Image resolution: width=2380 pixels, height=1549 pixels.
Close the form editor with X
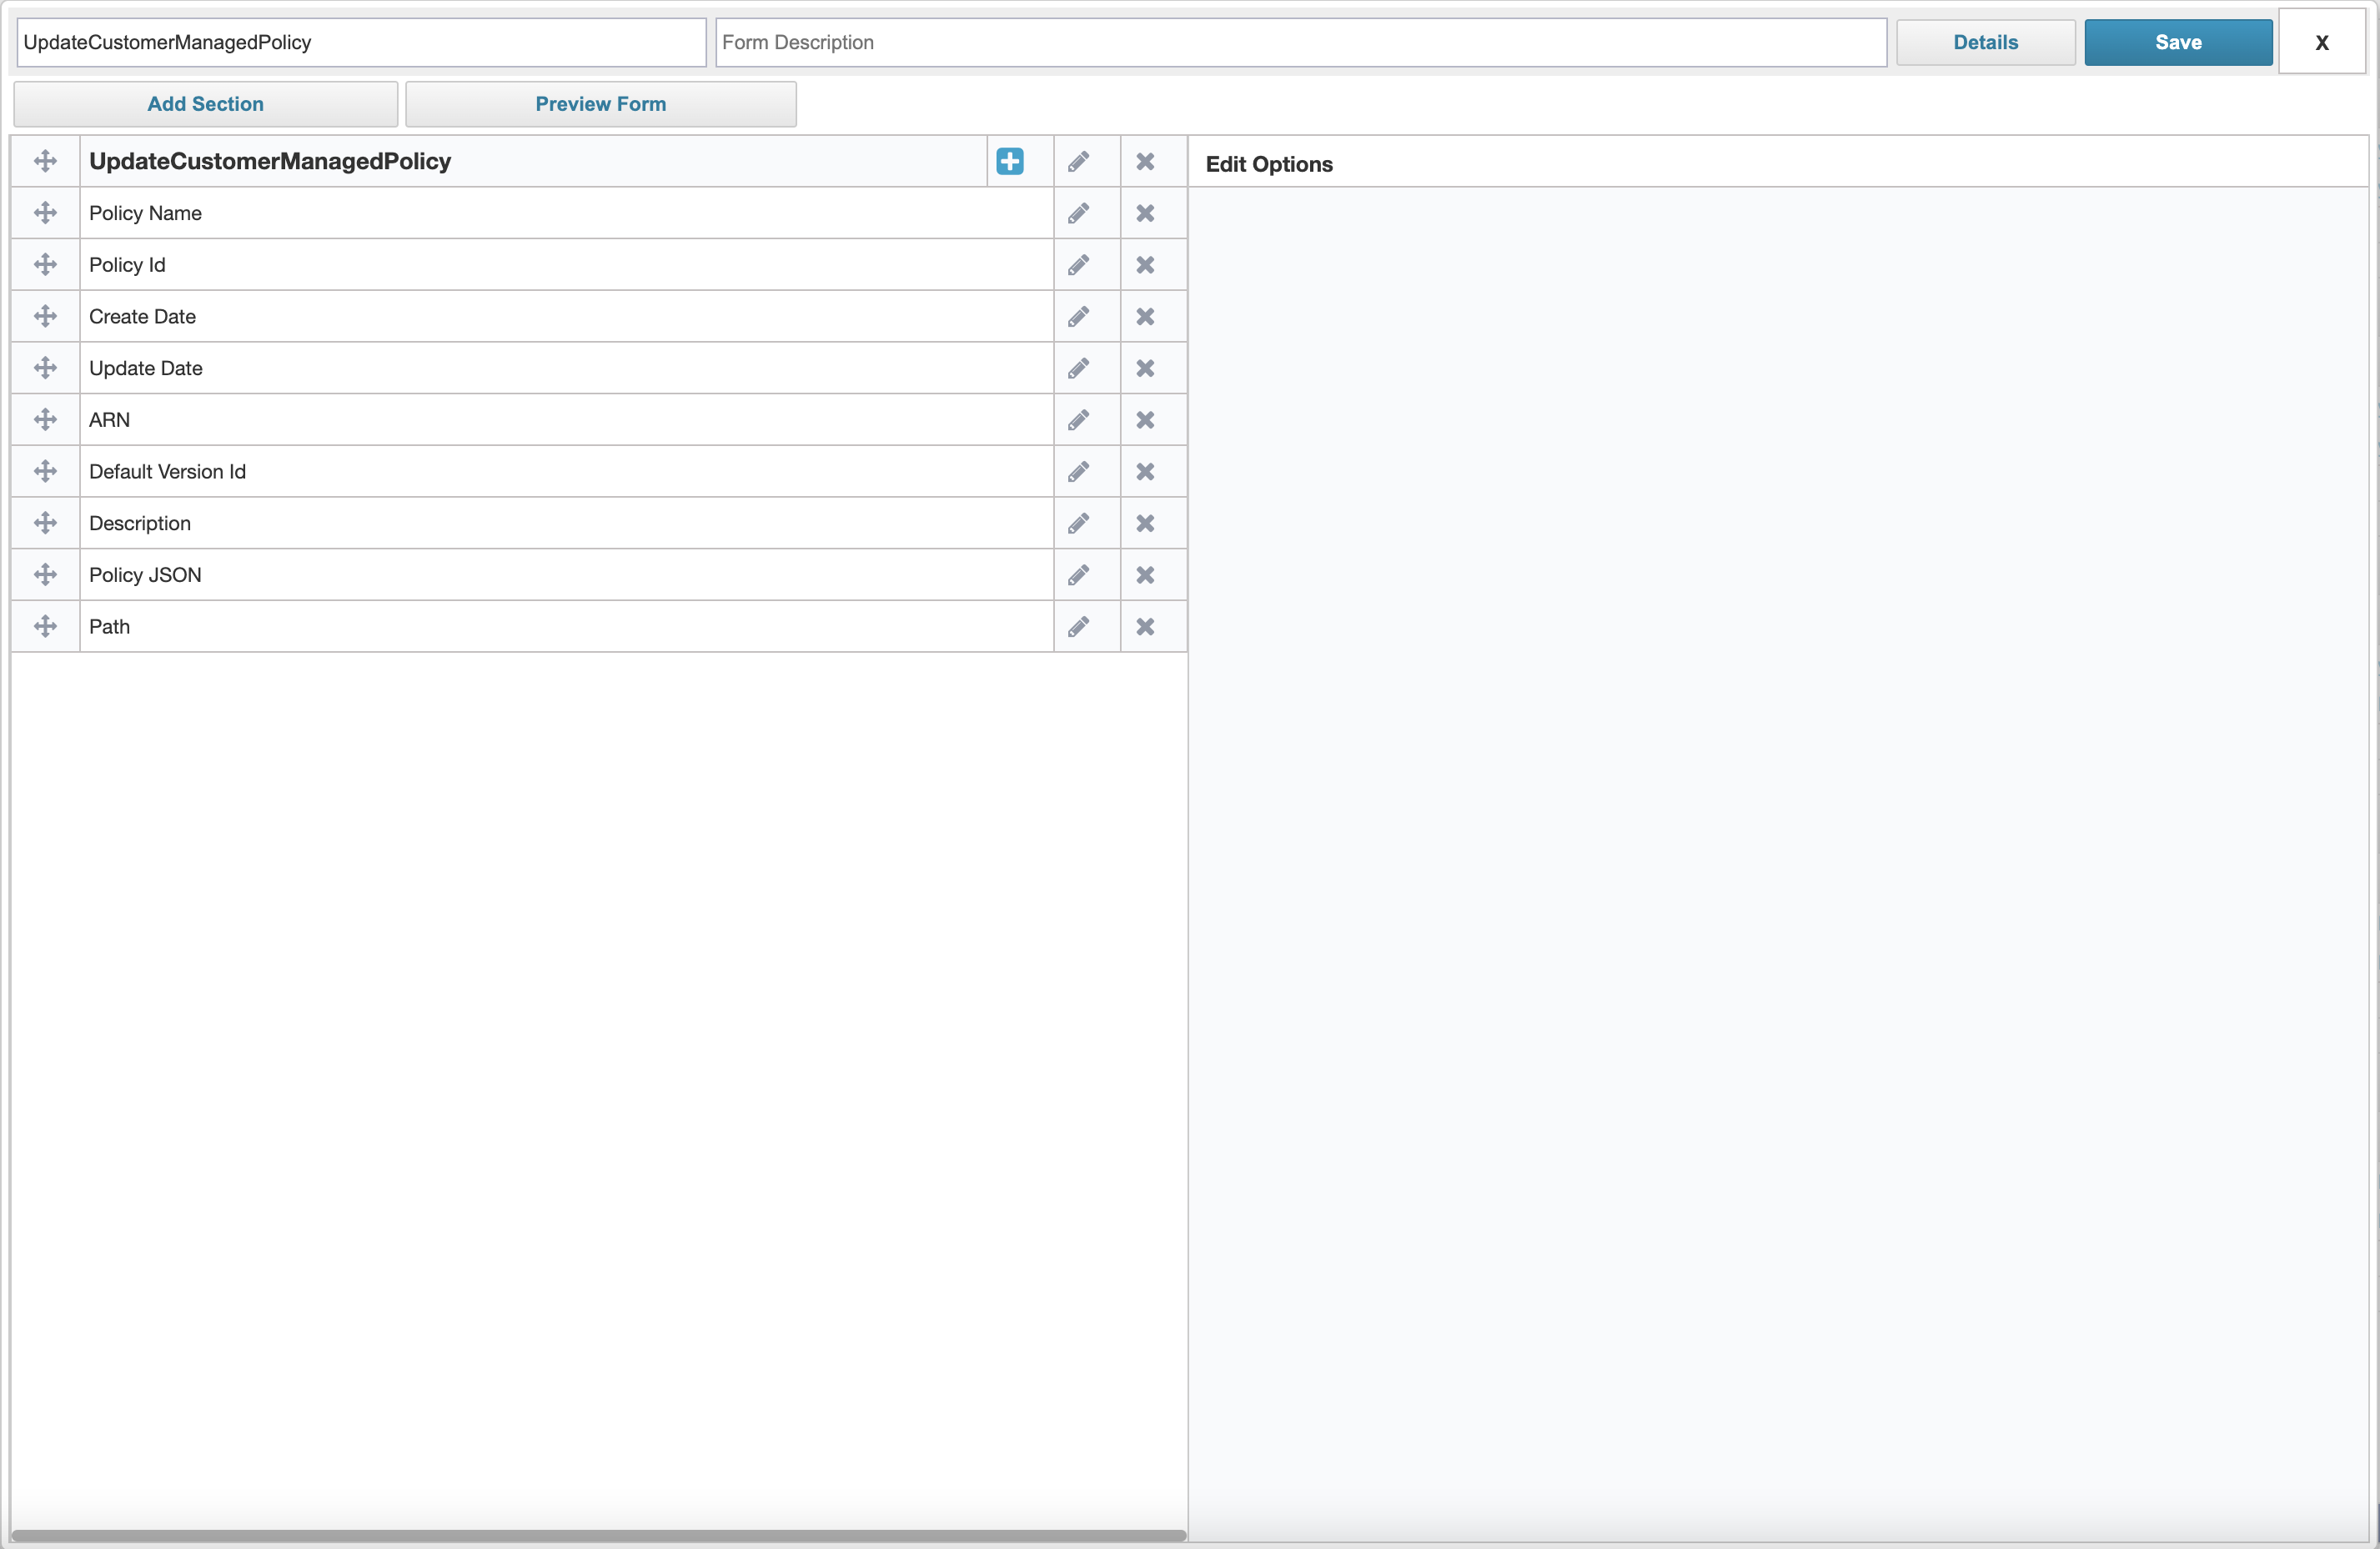(2322, 42)
